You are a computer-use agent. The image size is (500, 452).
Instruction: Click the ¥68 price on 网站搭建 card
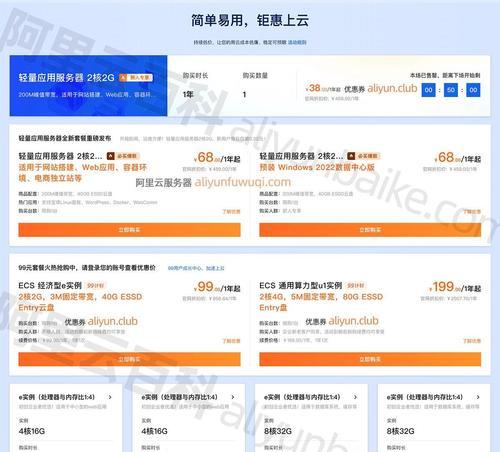[x=217, y=157]
